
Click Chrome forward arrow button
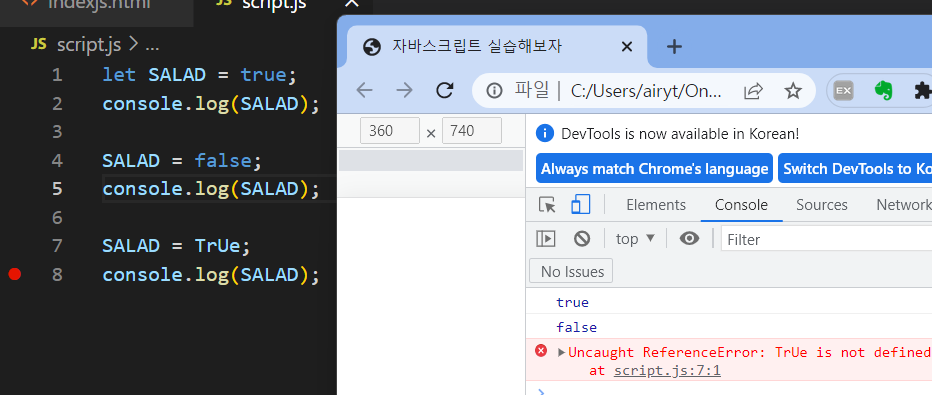pos(404,90)
